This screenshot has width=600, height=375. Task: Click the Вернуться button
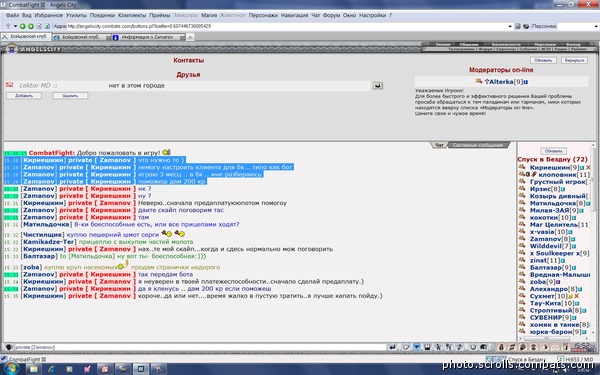(x=574, y=60)
